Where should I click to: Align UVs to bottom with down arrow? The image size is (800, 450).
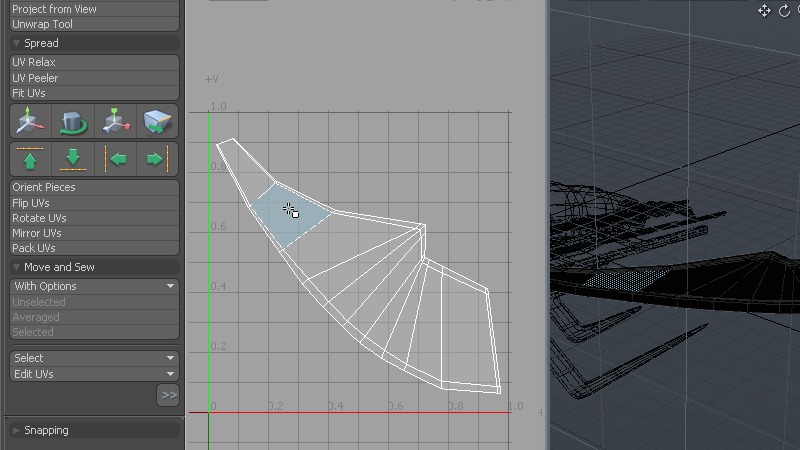coord(73,159)
